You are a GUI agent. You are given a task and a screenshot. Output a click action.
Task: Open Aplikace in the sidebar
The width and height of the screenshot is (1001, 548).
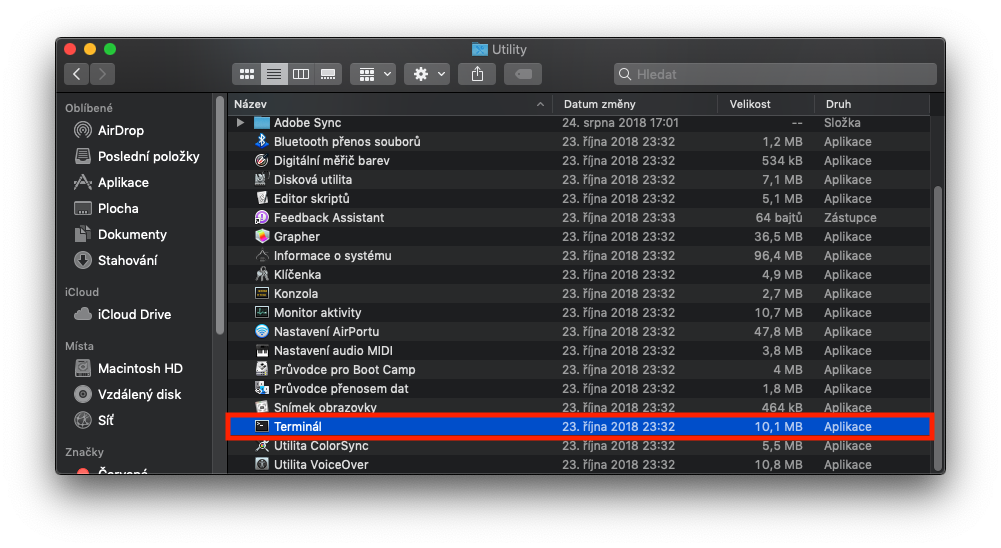point(111,183)
